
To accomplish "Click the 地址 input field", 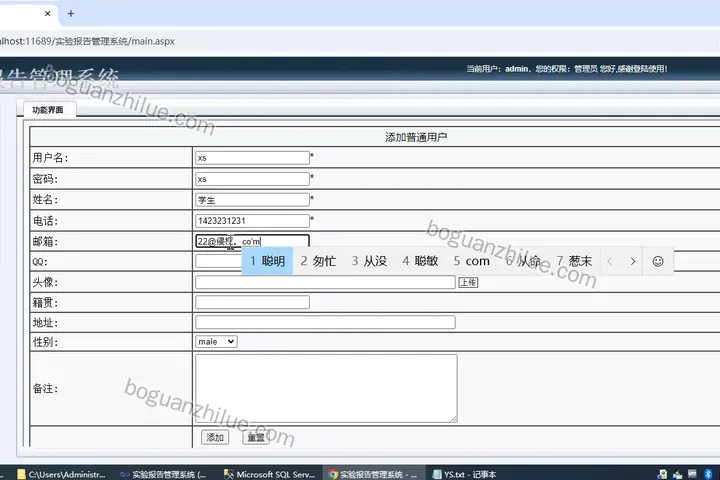I will coord(325,322).
